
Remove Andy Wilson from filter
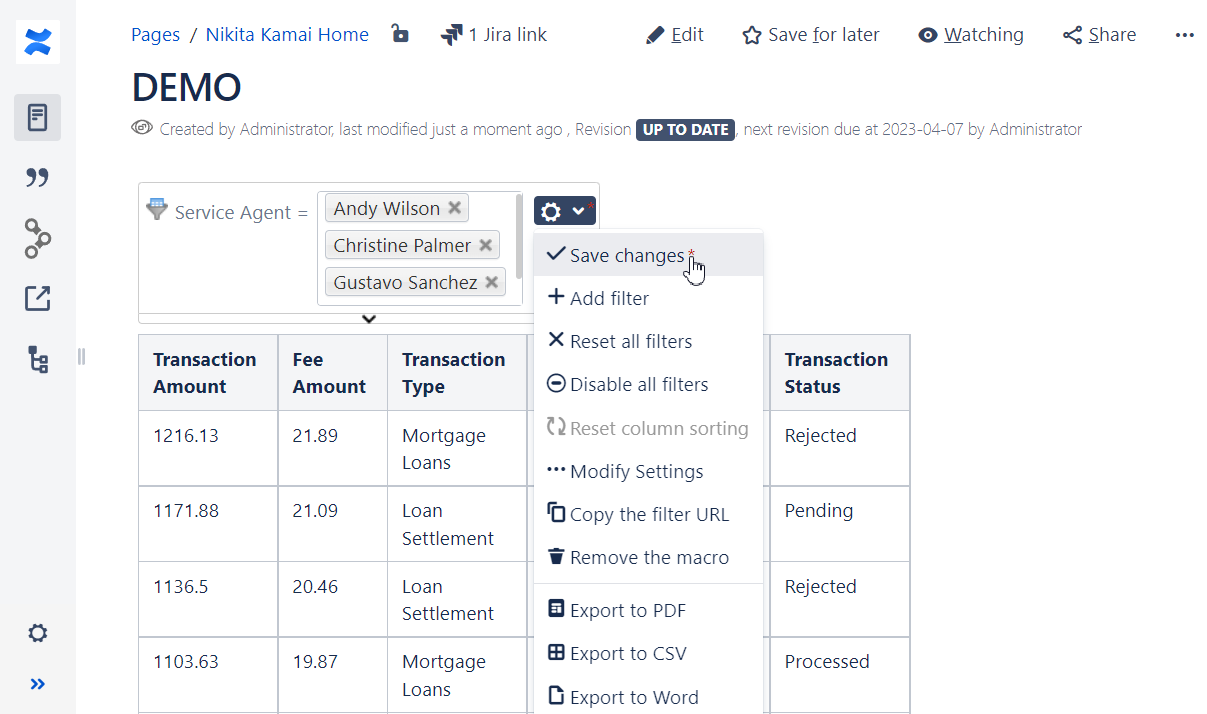(454, 208)
